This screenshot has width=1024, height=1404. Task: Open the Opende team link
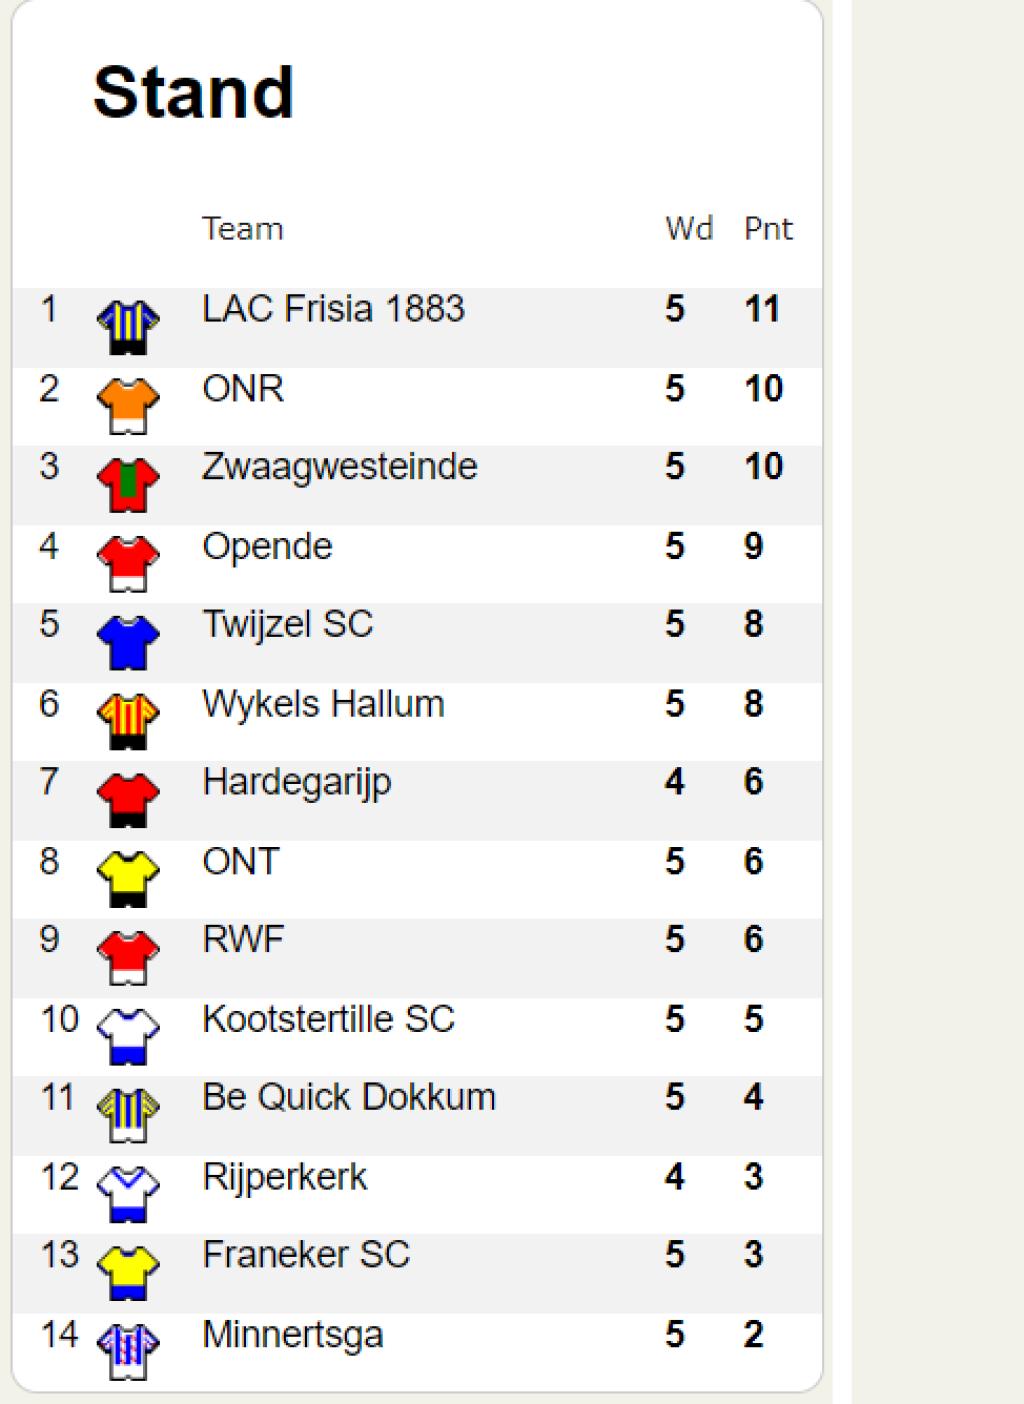point(267,547)
